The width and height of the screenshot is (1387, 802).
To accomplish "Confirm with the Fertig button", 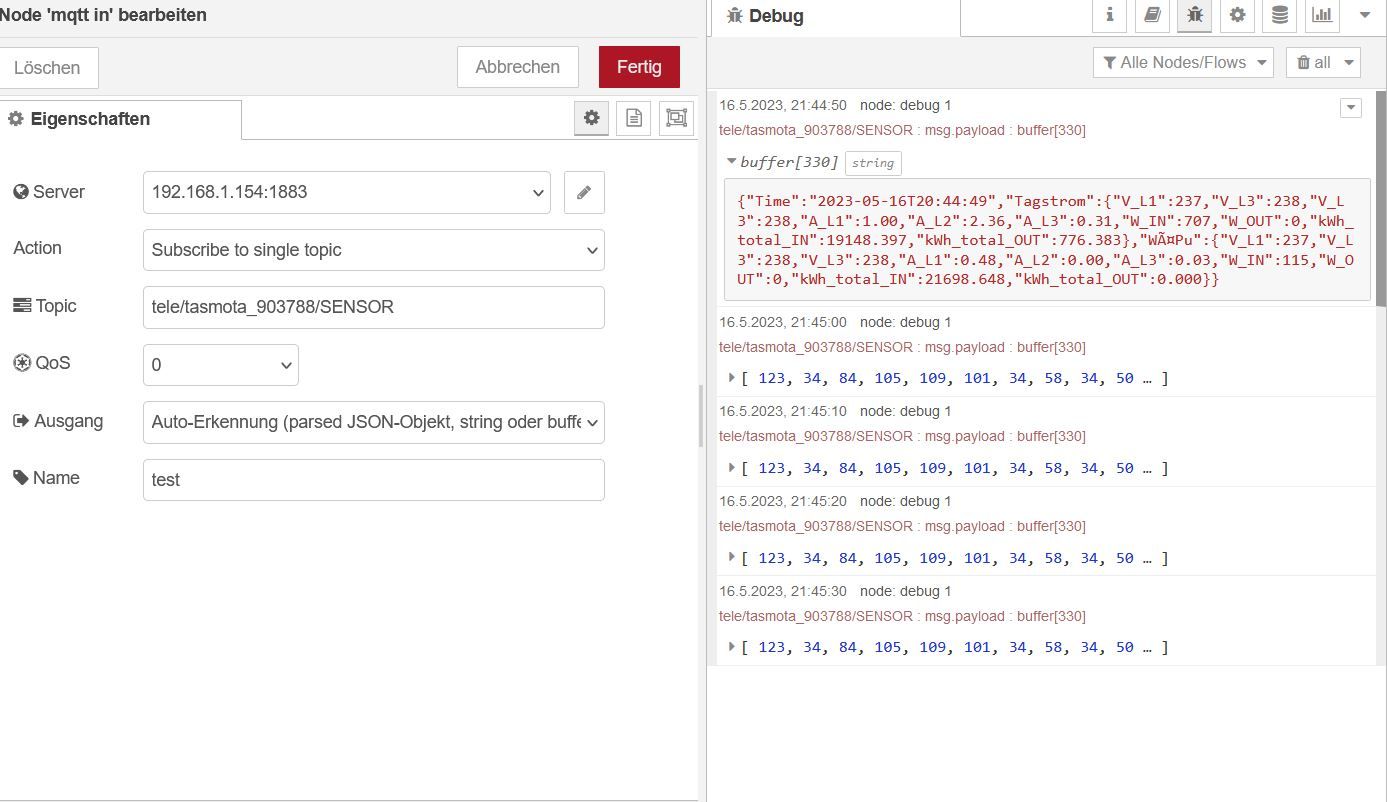I will point(639,67).
